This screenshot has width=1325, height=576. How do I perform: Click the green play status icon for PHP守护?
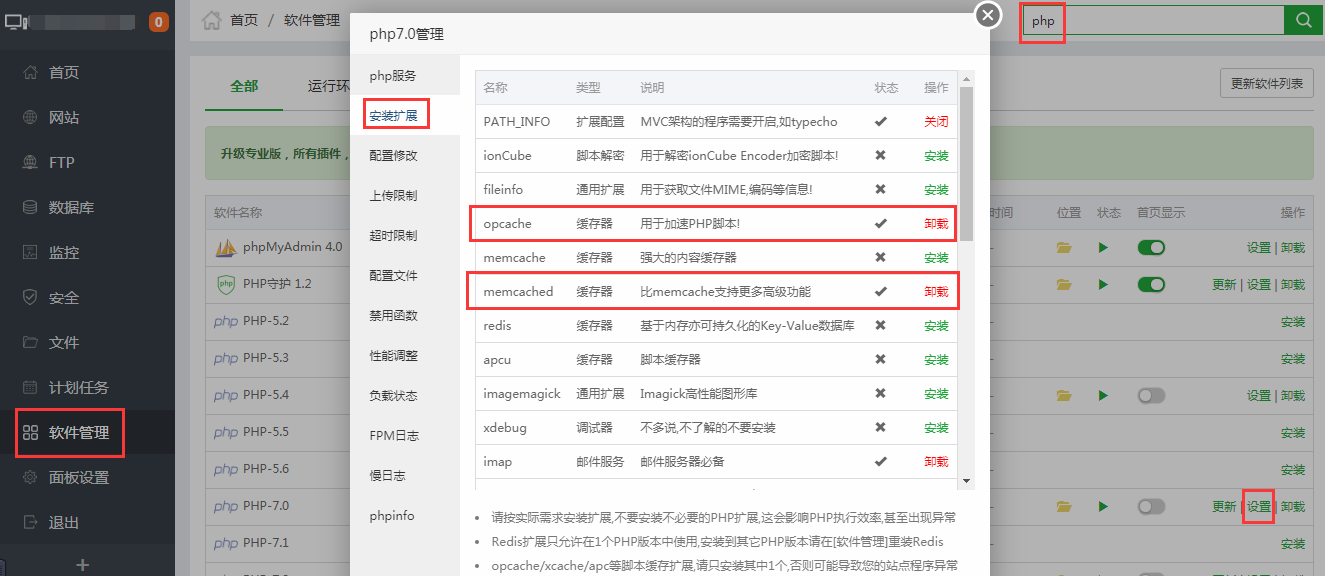pyautogui.click(x=1104, y=285)
